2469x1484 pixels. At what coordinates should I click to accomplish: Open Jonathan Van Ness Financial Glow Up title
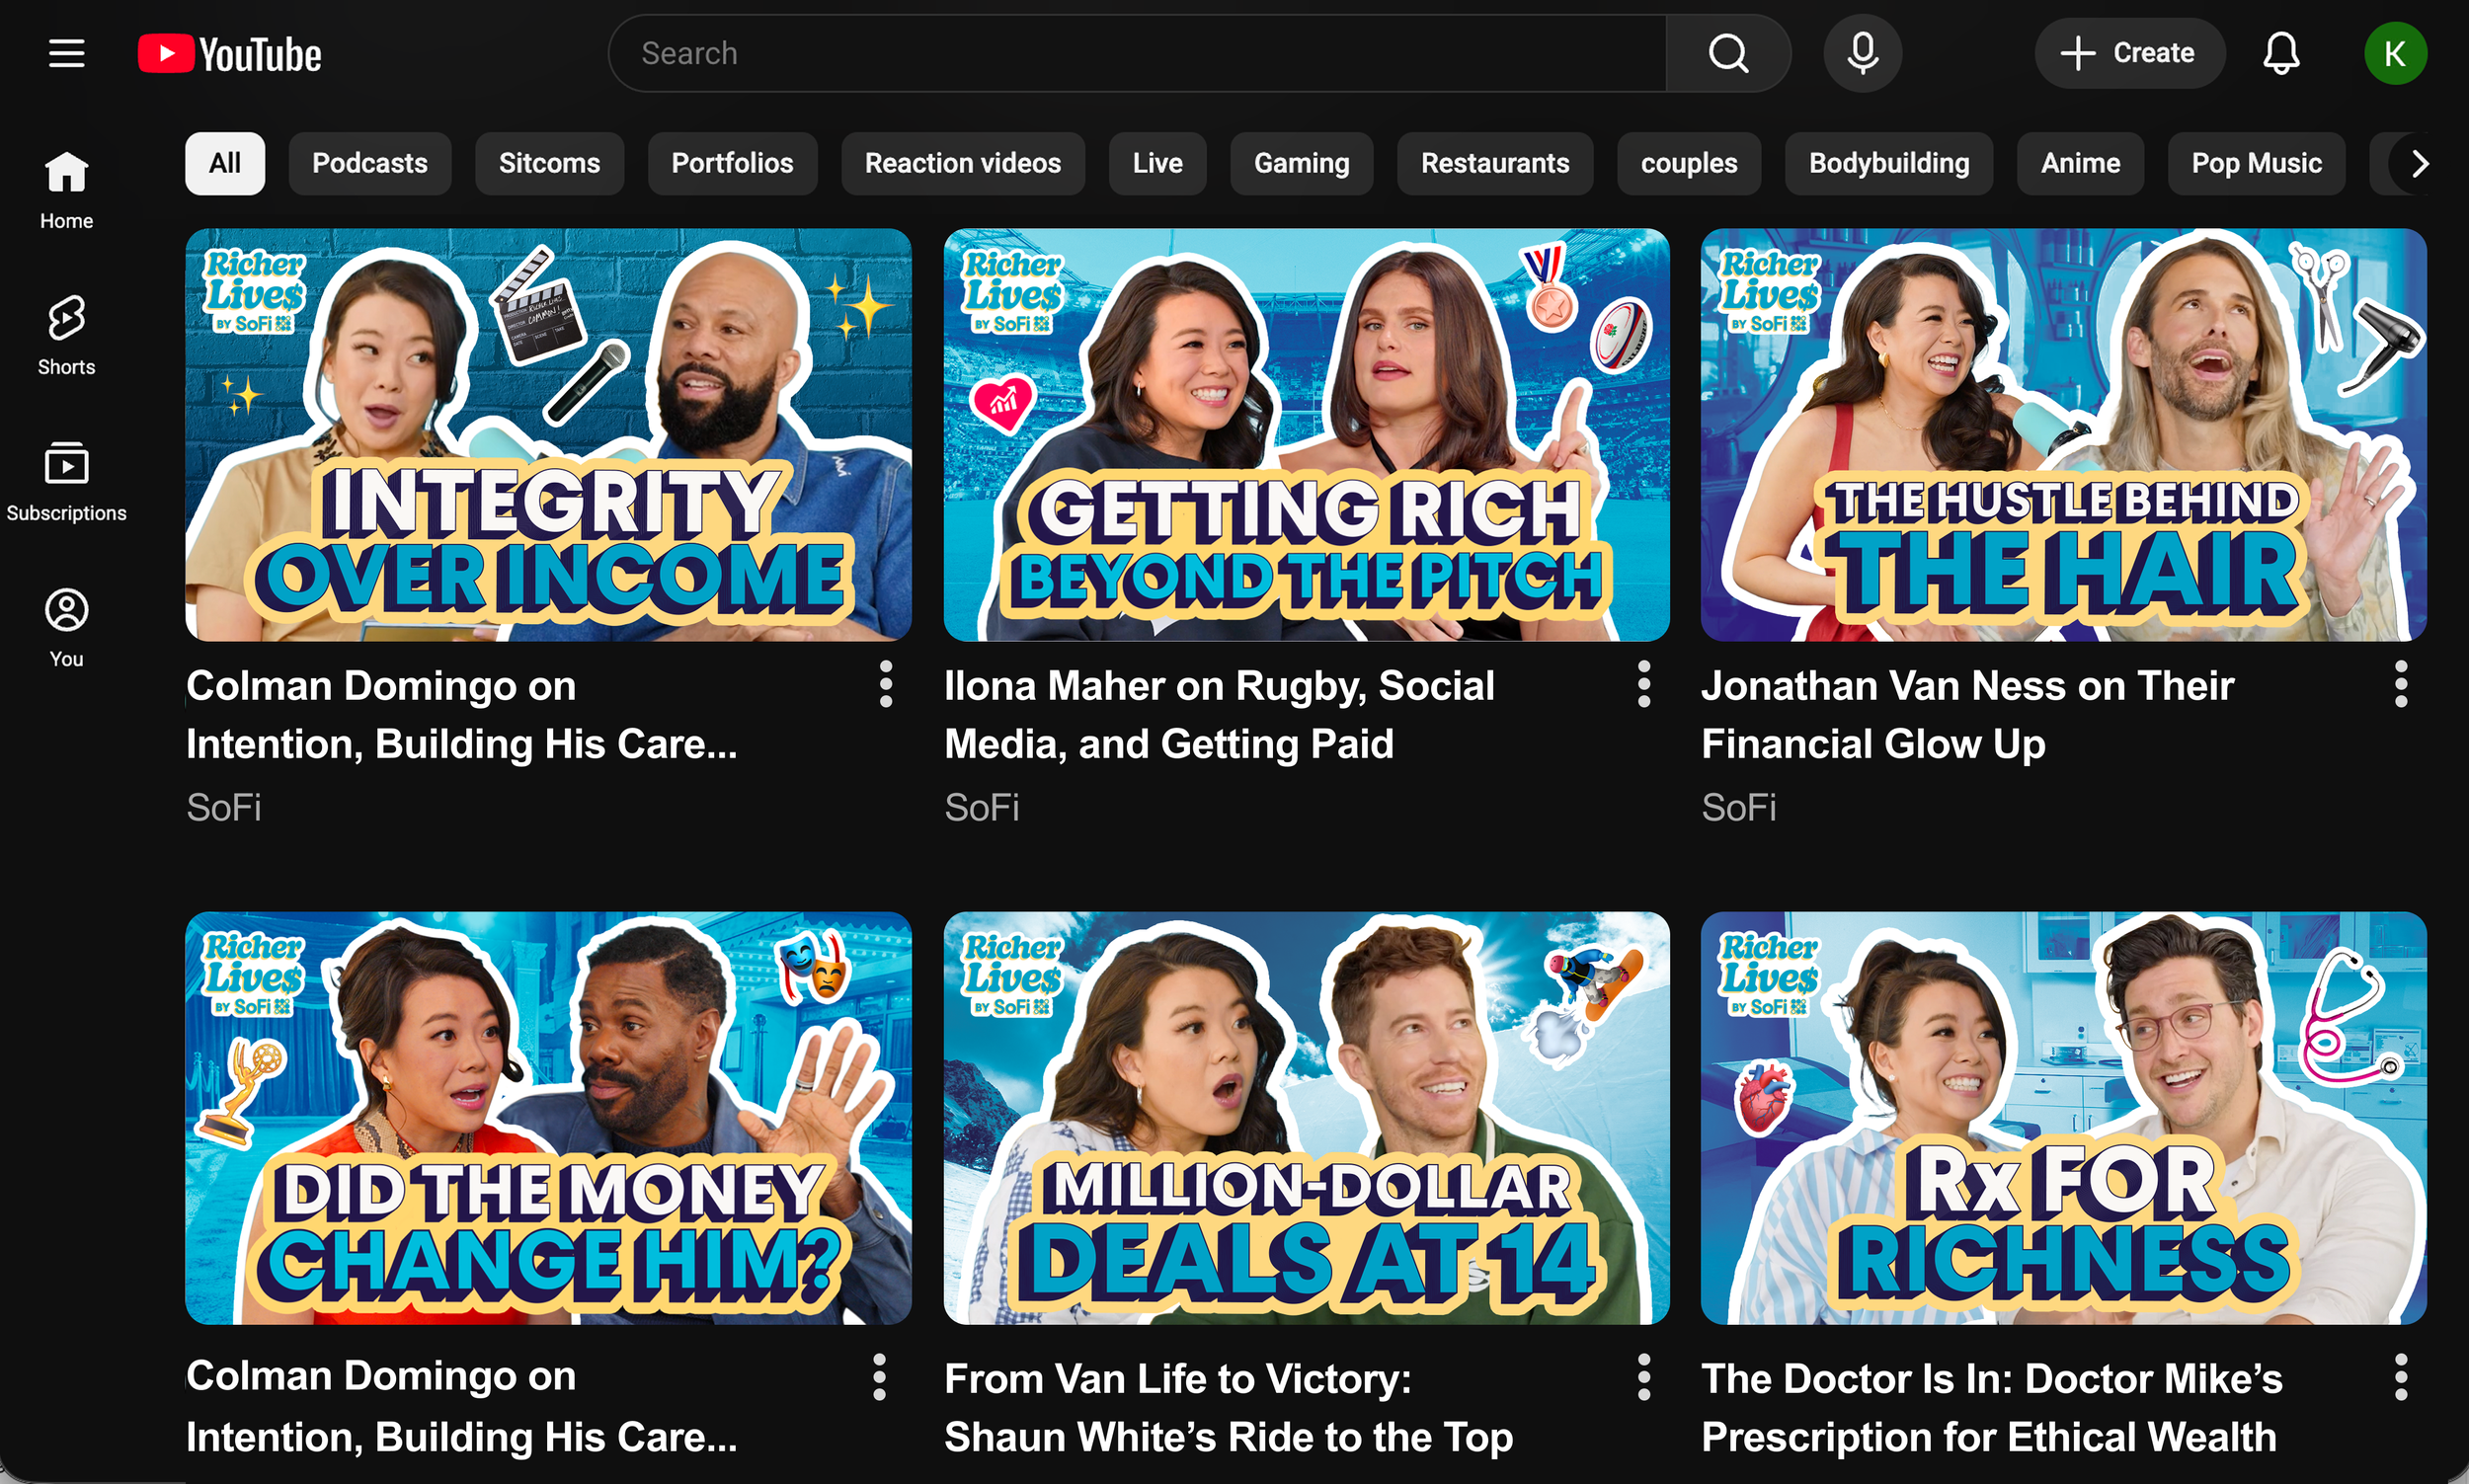point(1968,715)
